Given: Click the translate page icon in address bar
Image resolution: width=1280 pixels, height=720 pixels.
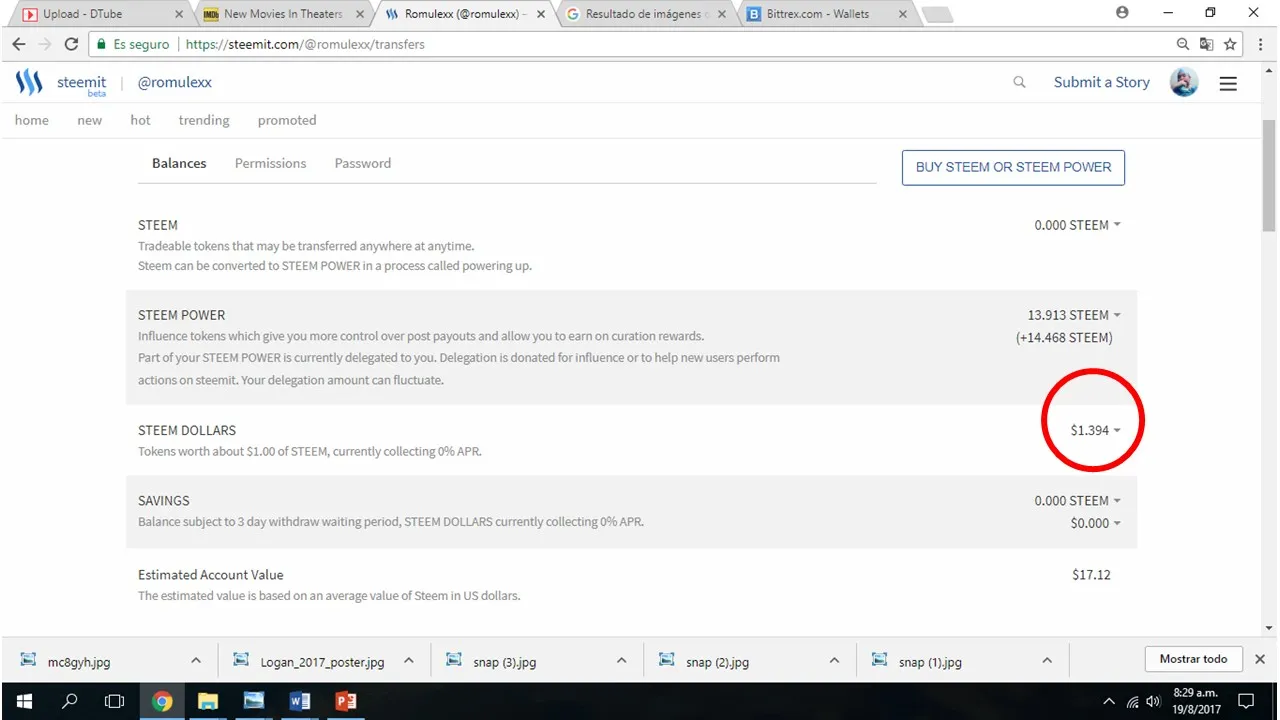Looking at the screenshot, I should coord(1206,44).
